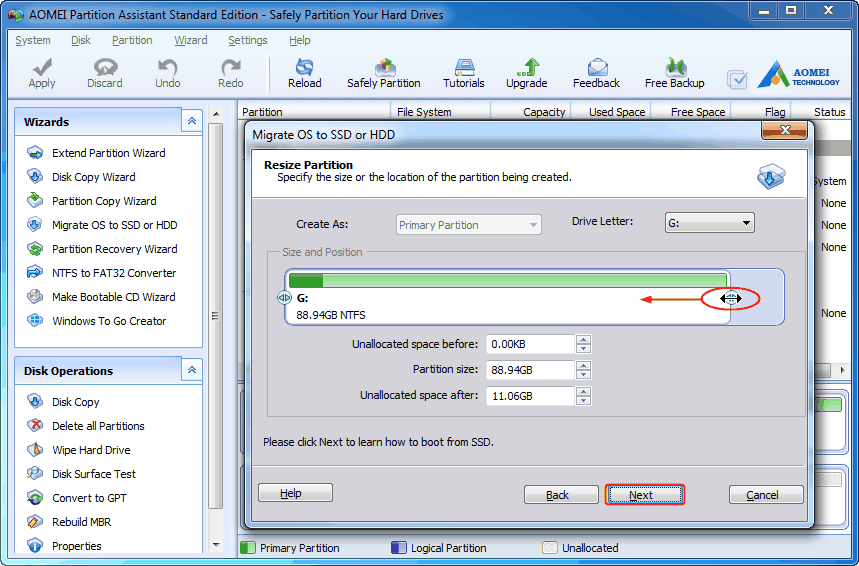Image resolution: width=859 pixels, height=566 pixels.
Task: Click the checkbox icon beside AOMEI logo
Action: tap(737, 80)
